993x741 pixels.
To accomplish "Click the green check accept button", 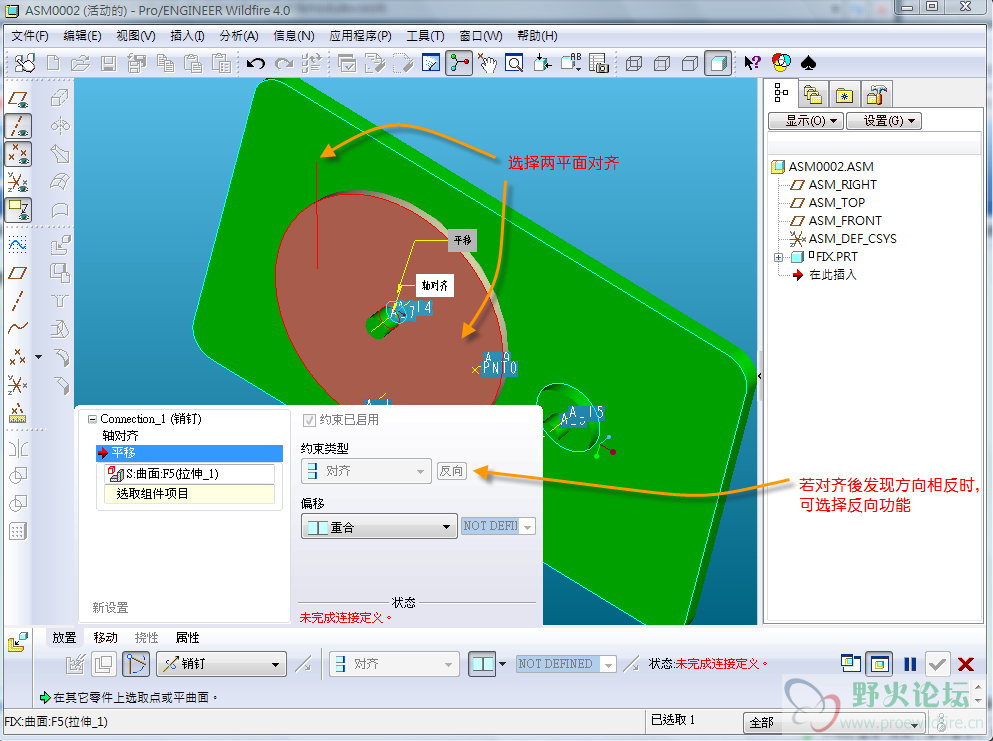I will pos(937,664).
